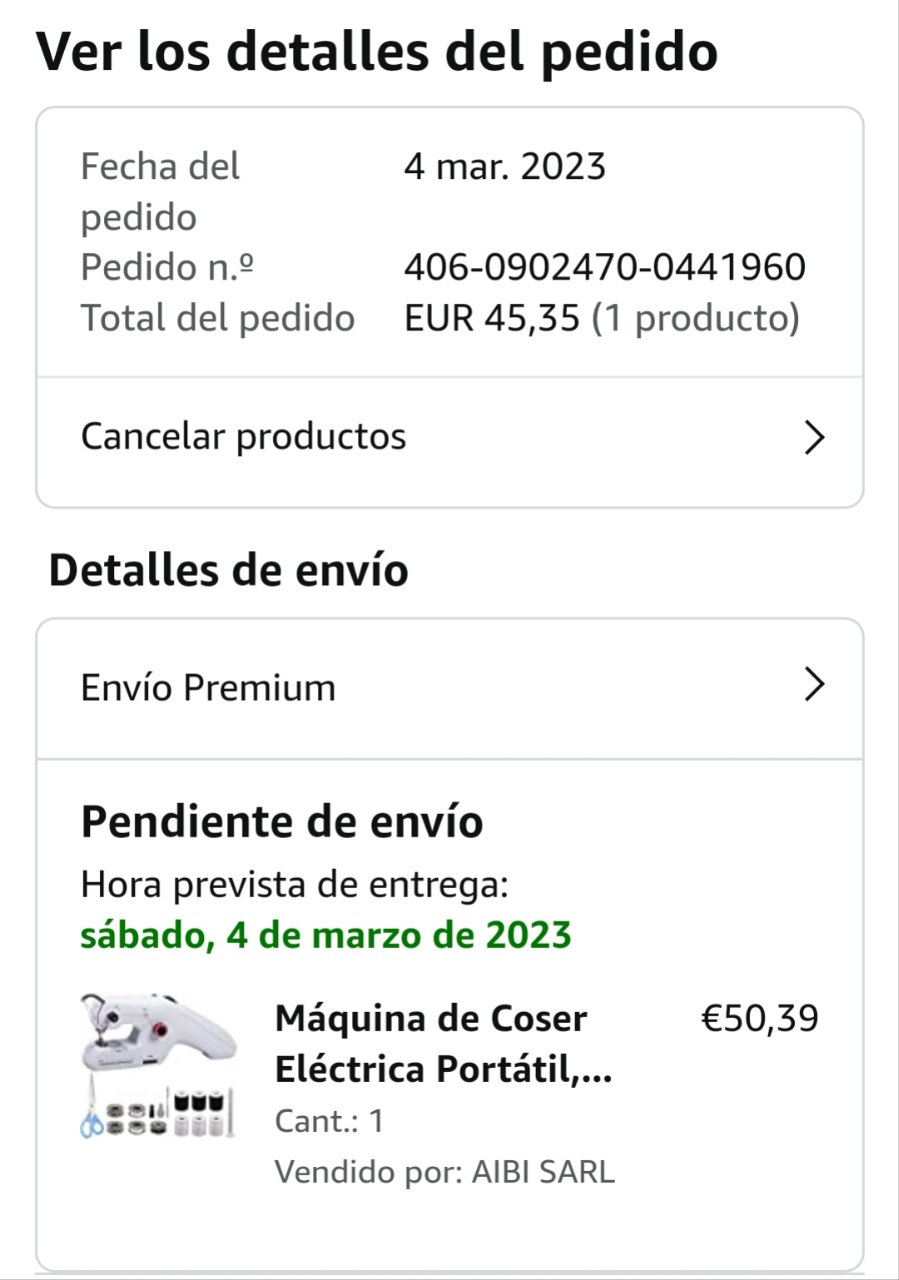Click the Pedido n.º label
This screenshot has width=899, height=1280.
166,268
